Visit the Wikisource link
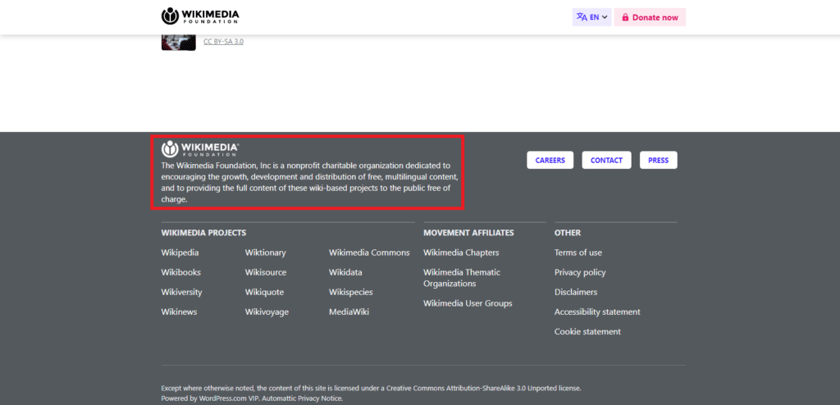Screen dimensions: 840x405 [266, 273]
